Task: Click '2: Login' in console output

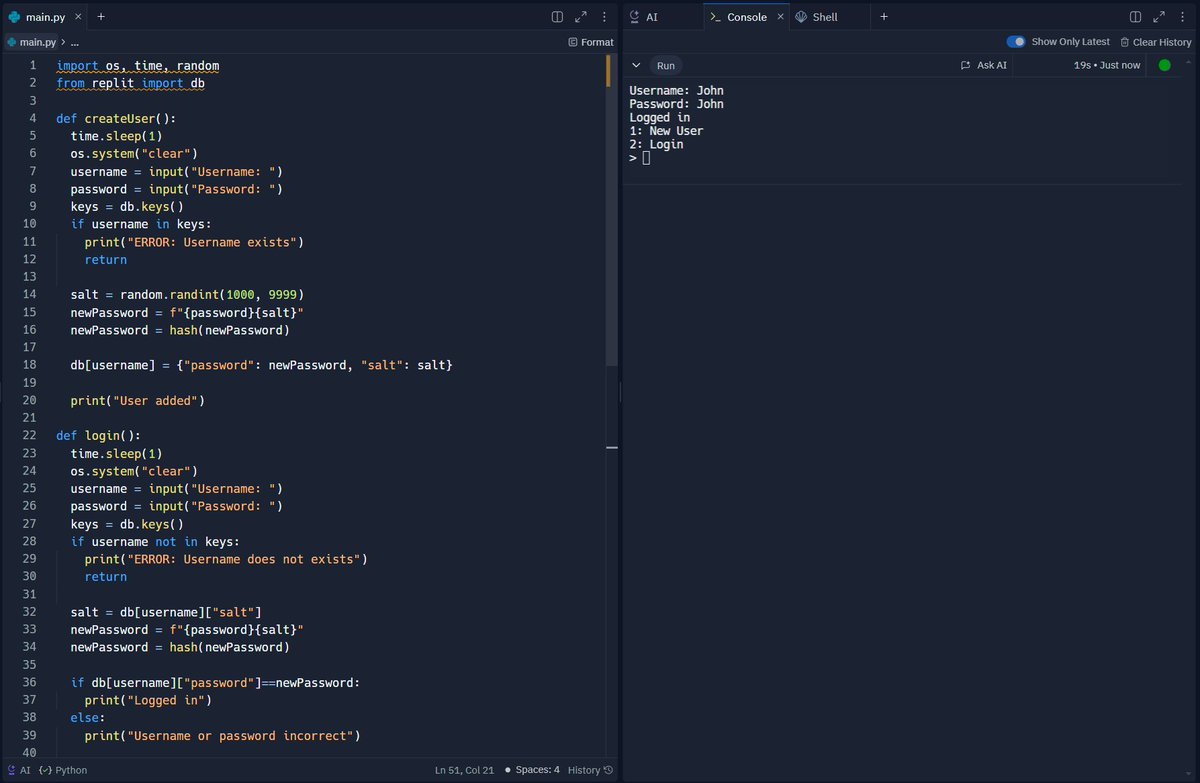Action: (656, 144)
